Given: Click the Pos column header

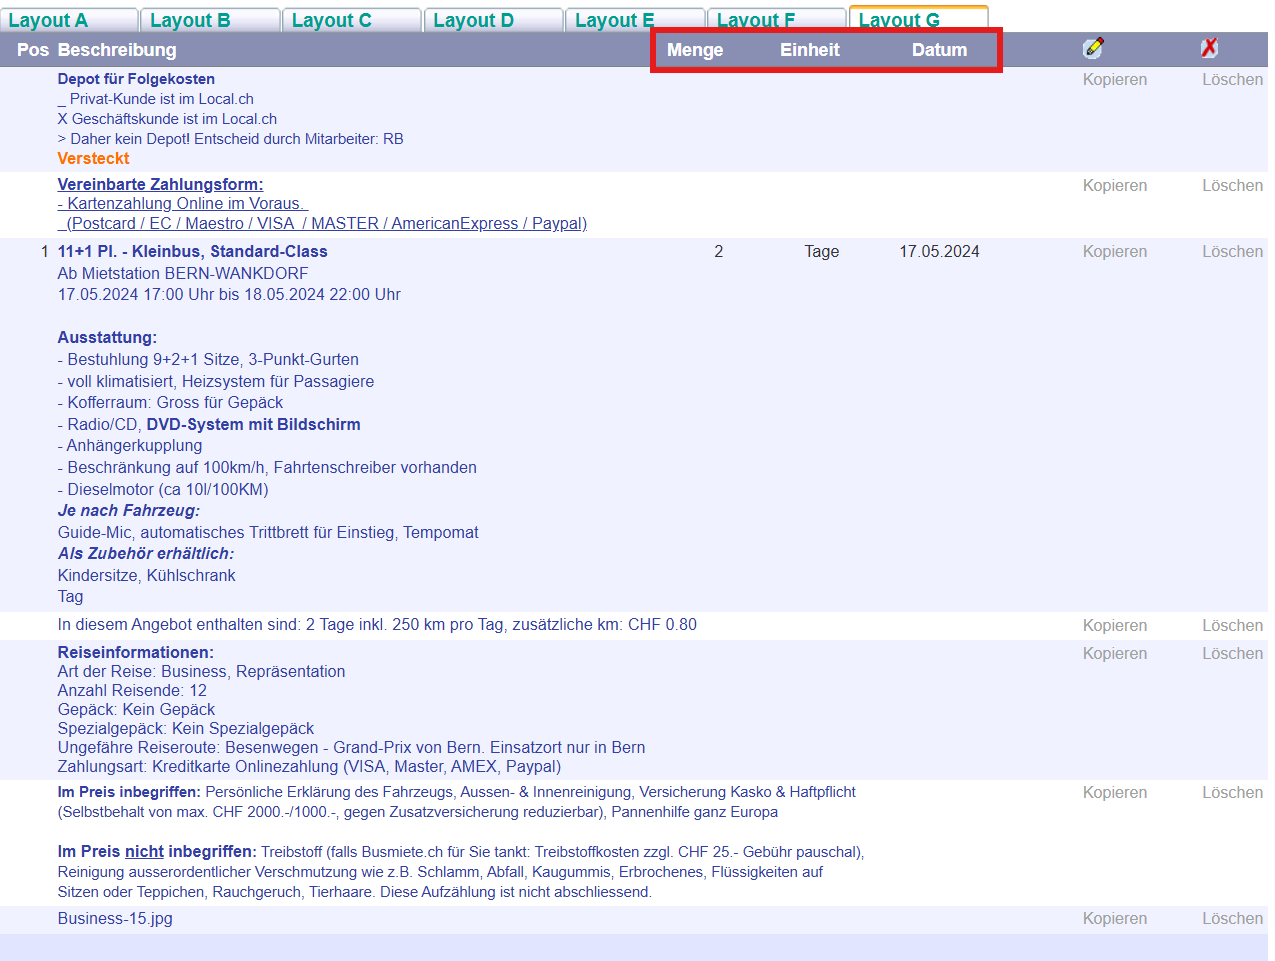Looking at the screenshot, I should coord(33,50).
